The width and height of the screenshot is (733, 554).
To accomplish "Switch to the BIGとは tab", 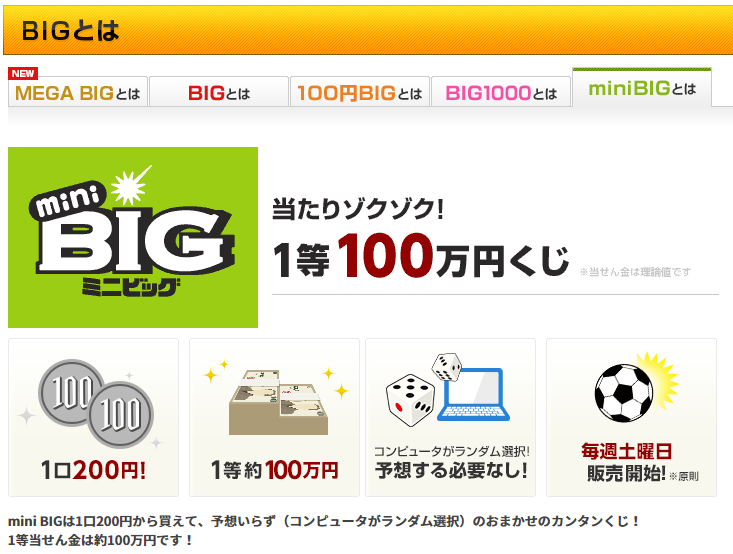I will [219, 92].
